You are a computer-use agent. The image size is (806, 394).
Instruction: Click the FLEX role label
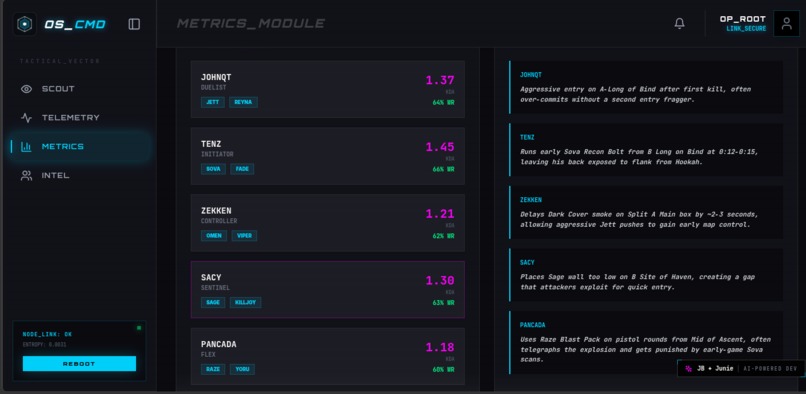208,355
